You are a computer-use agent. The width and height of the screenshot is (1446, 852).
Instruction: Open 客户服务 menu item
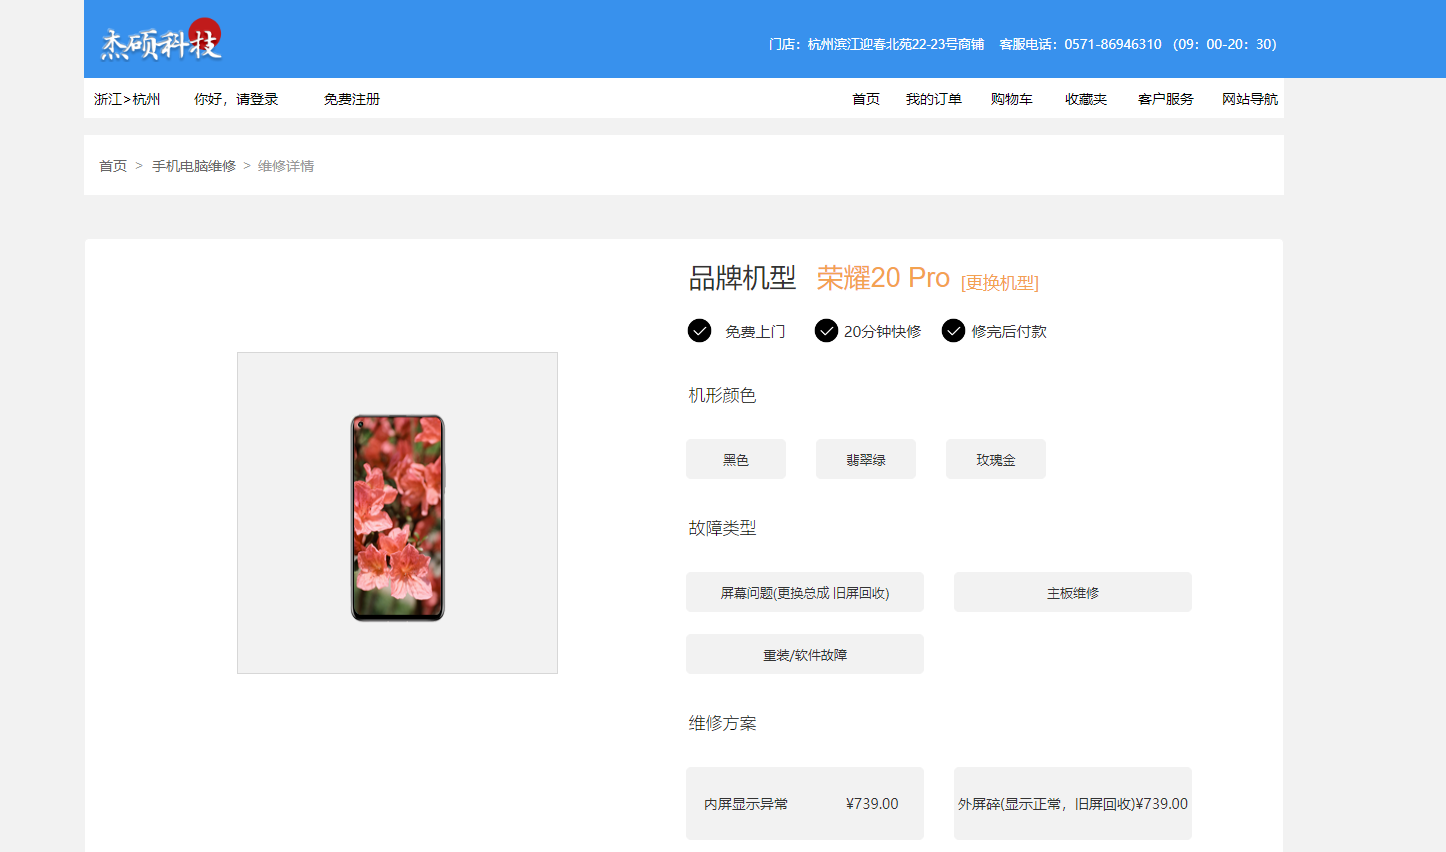pos(1166,99)
